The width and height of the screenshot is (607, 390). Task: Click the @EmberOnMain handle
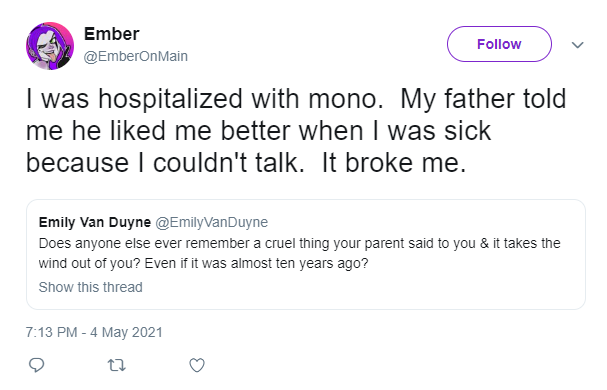click(136, 56)
